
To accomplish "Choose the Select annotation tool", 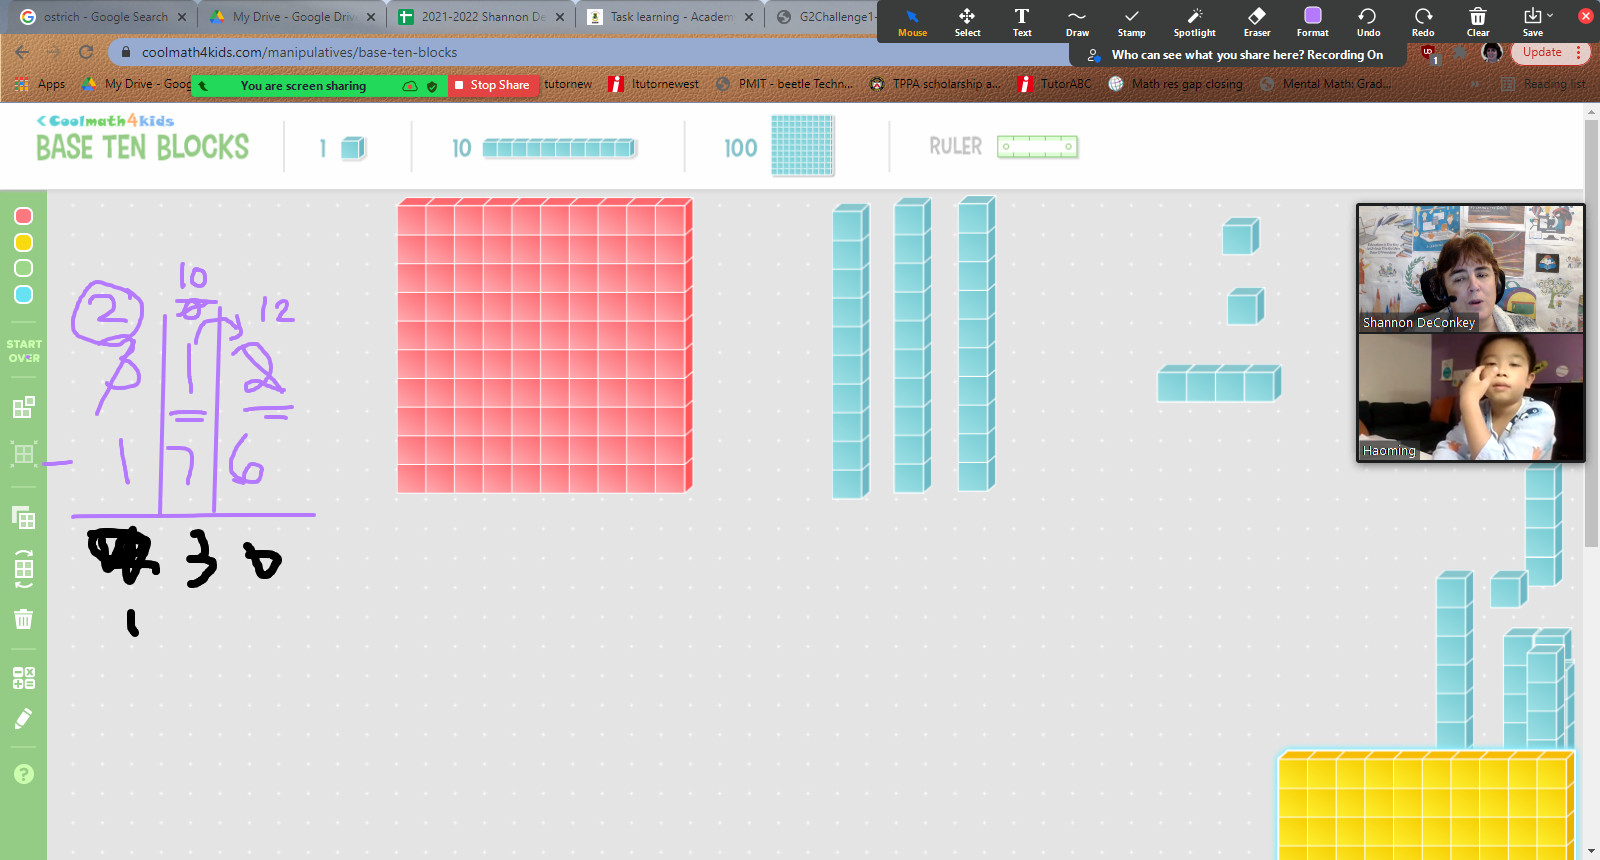I will (967, 22).
